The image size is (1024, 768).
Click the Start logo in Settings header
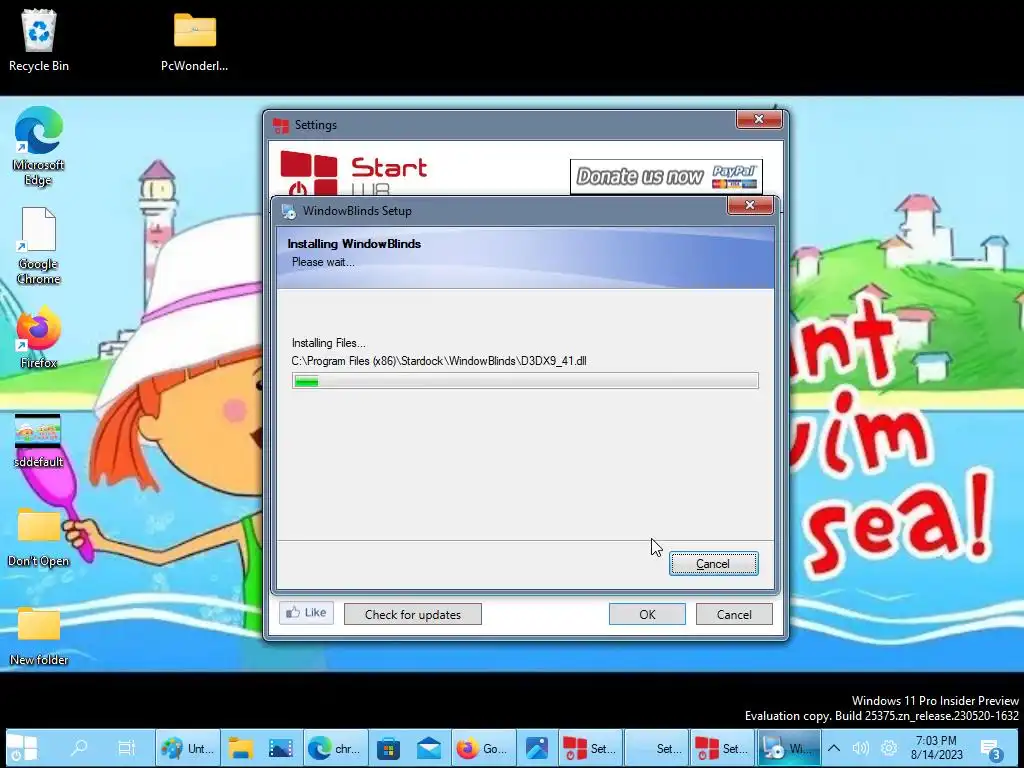[x=353, y=172]
